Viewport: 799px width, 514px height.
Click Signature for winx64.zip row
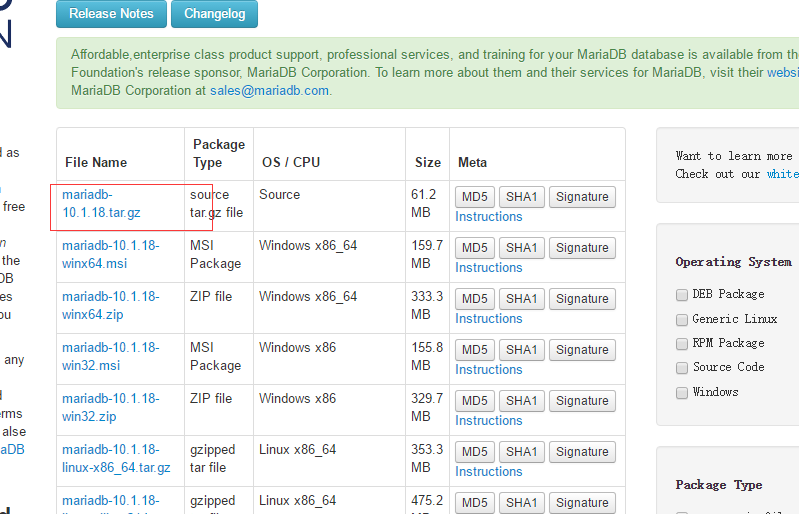coord(582,299)
